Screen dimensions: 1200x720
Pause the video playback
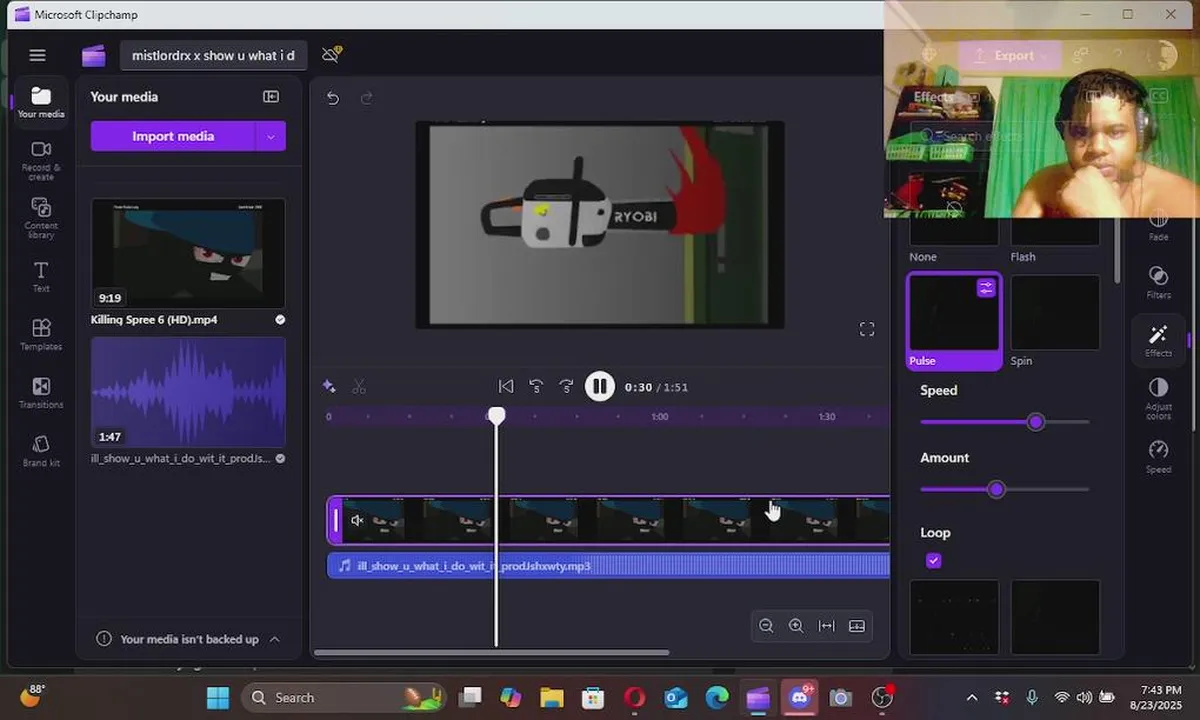tap(599, 387)
